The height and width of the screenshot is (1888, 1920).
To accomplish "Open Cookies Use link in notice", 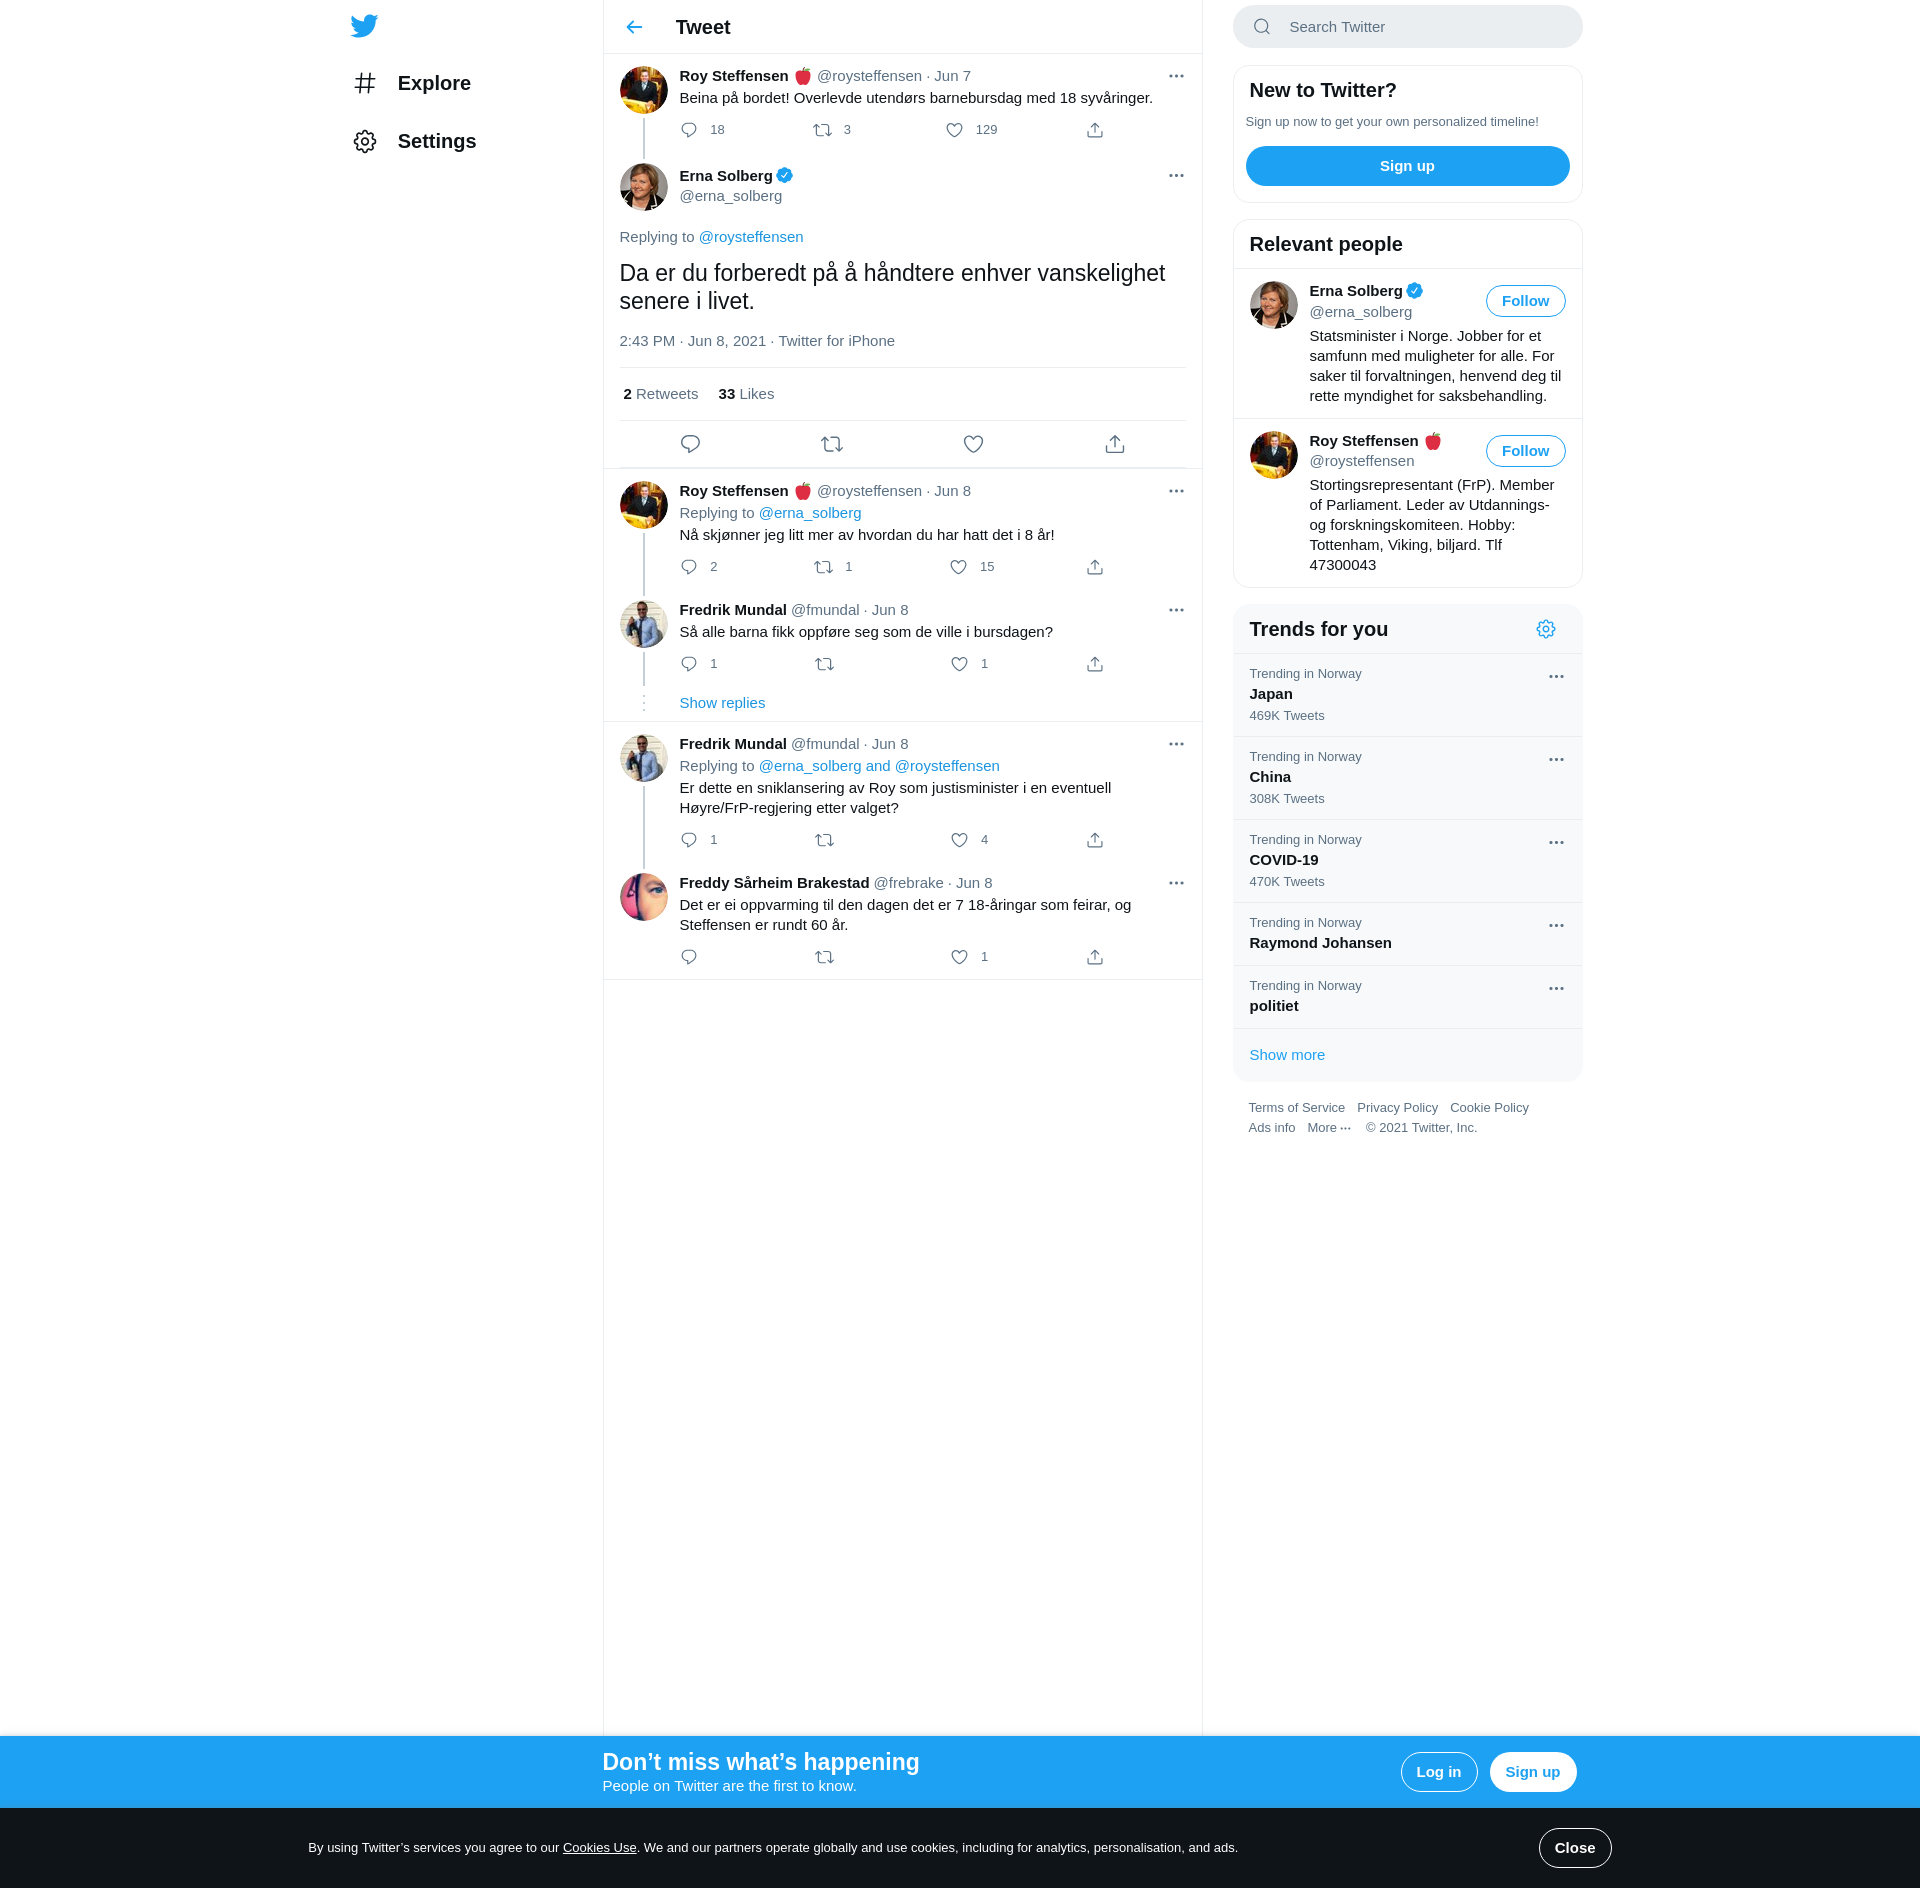I will [x=599, y=1848].
